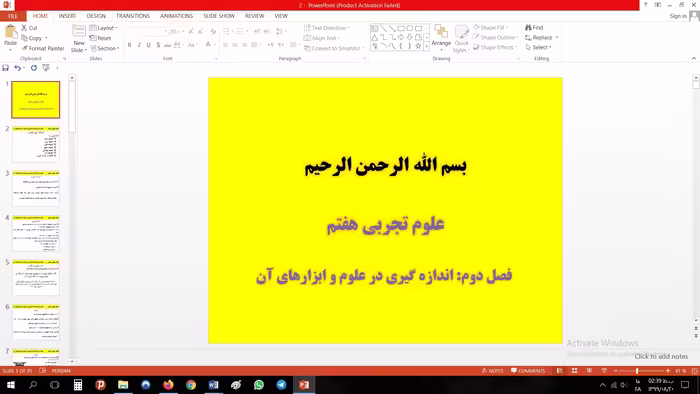Toggle Strikethrough formatting
The image size is (700, 394).
point(167,45)
